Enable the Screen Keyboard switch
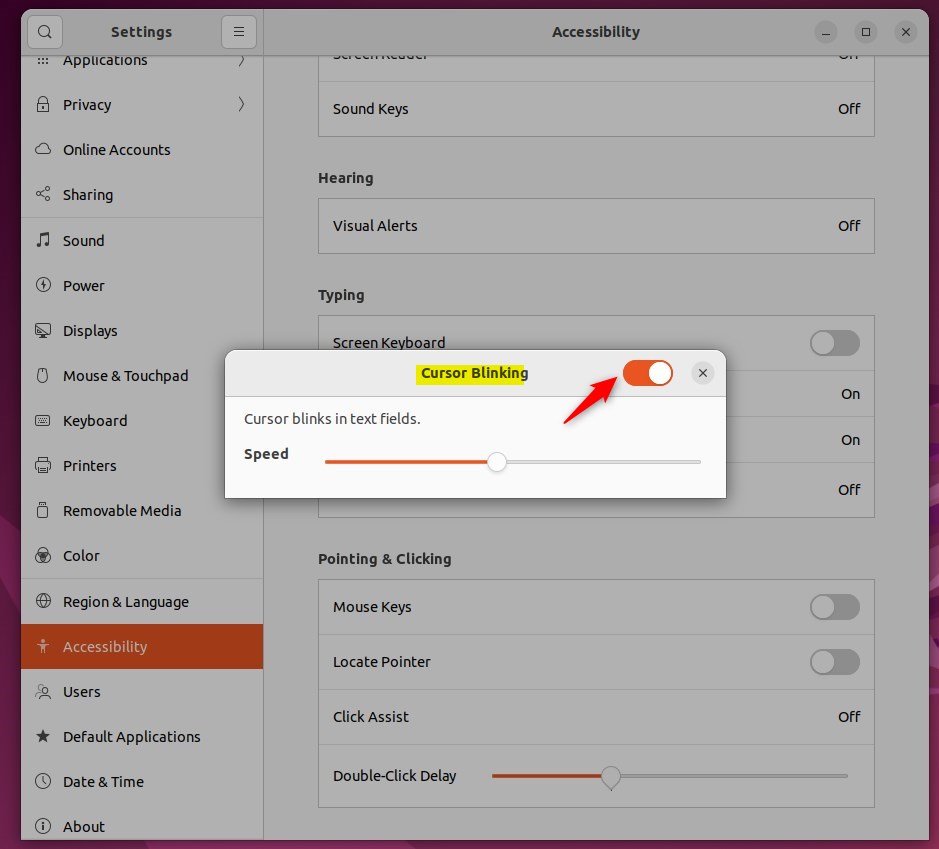 coord(834,343)
